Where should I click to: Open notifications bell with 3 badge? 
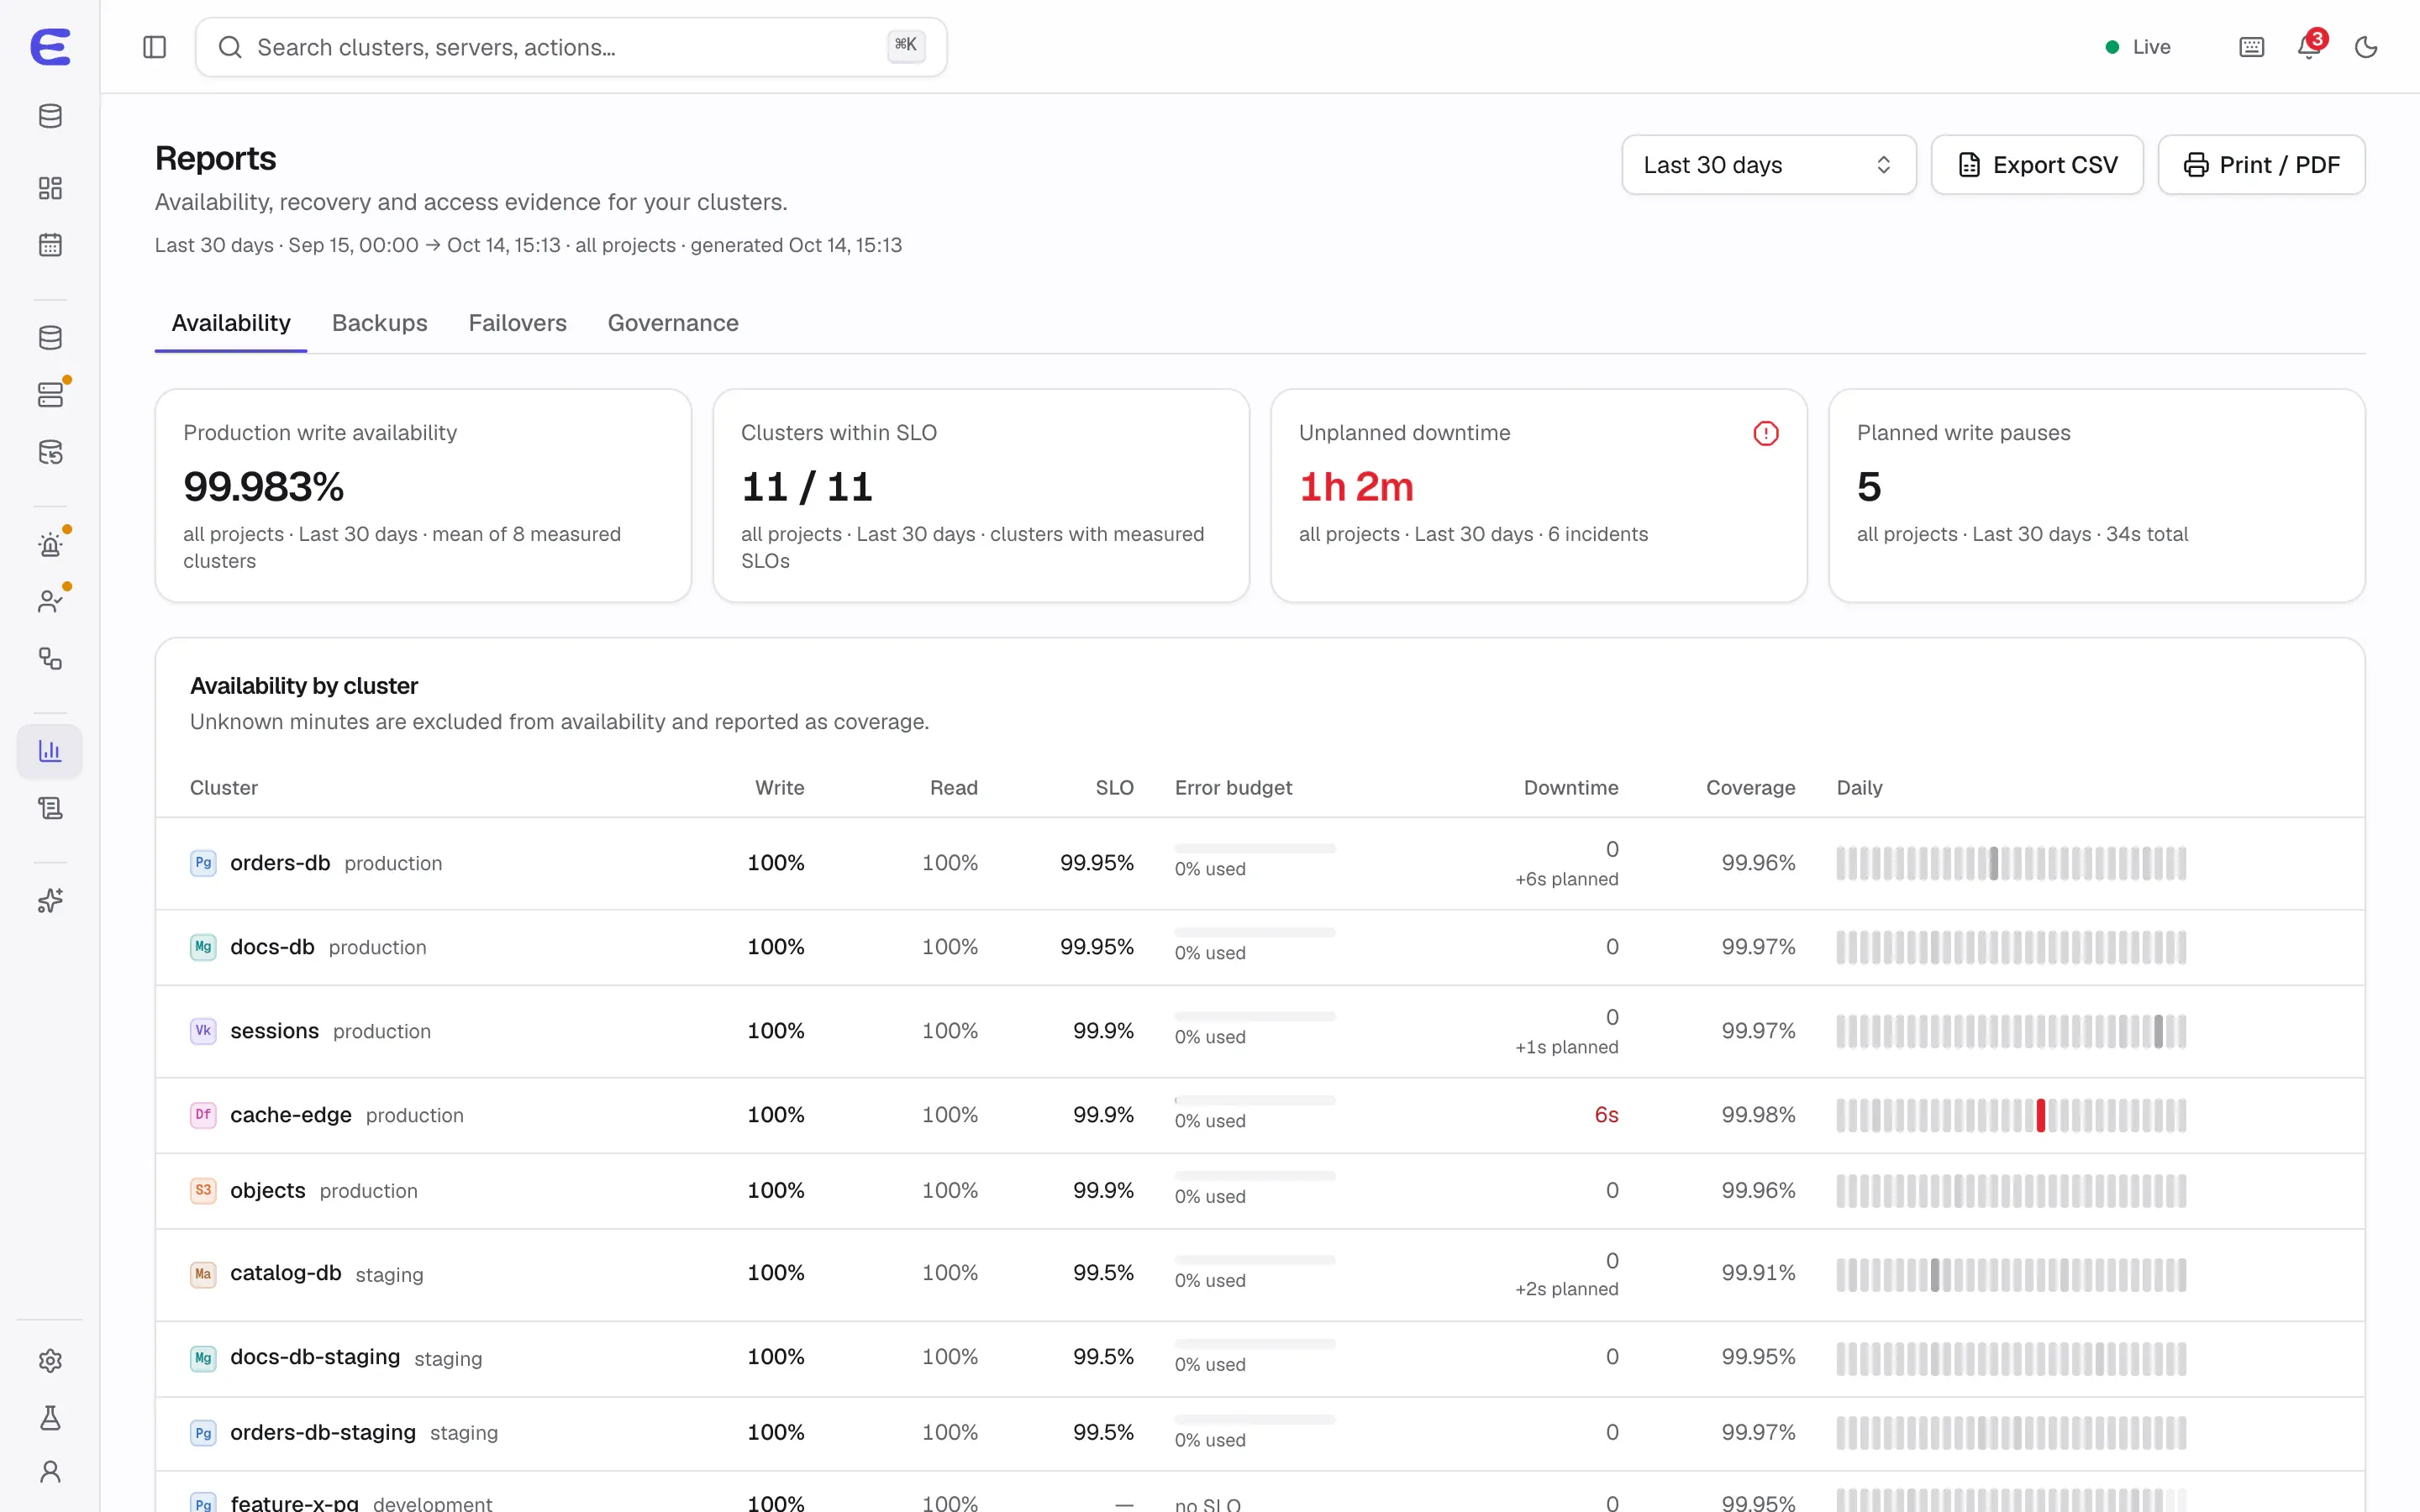[2310, 47]
